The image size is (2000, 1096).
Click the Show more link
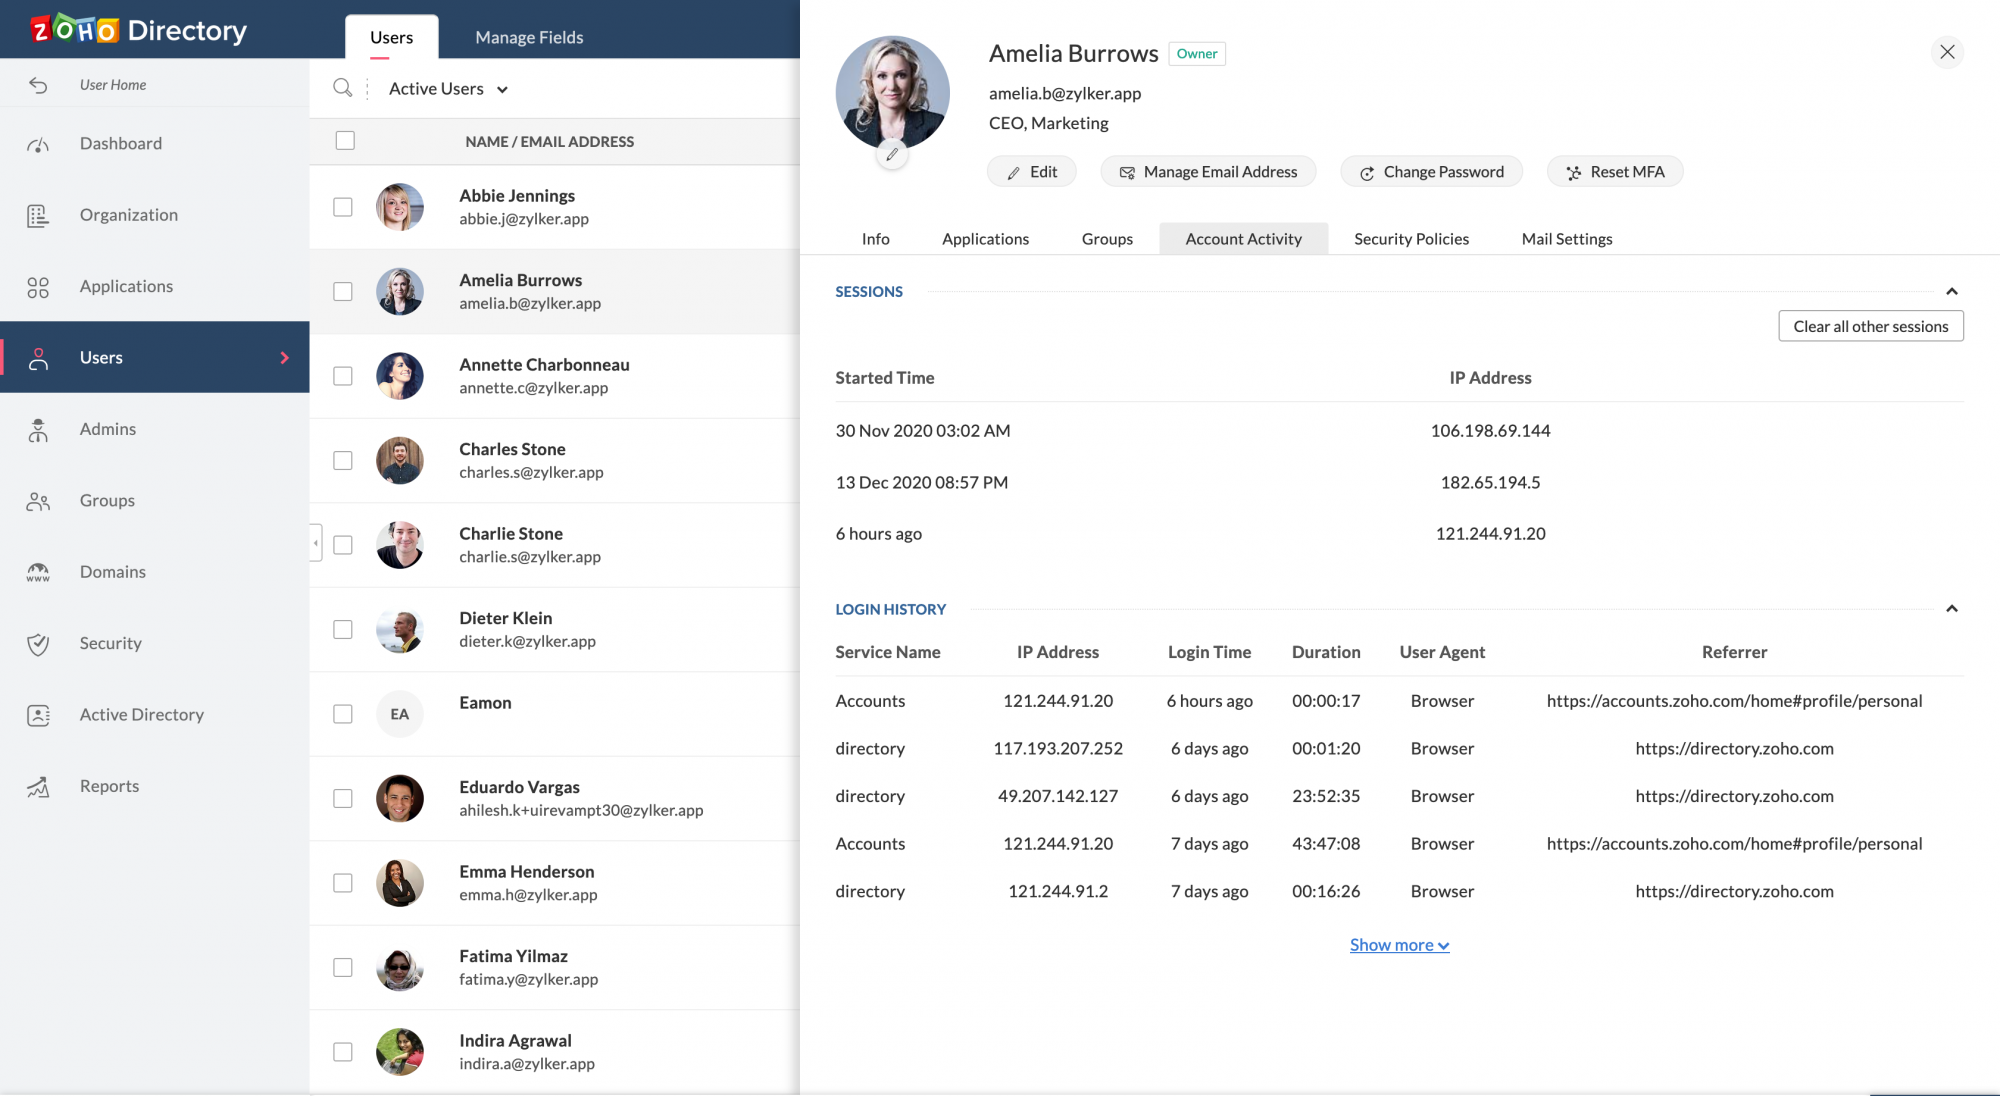(1399, 945)
